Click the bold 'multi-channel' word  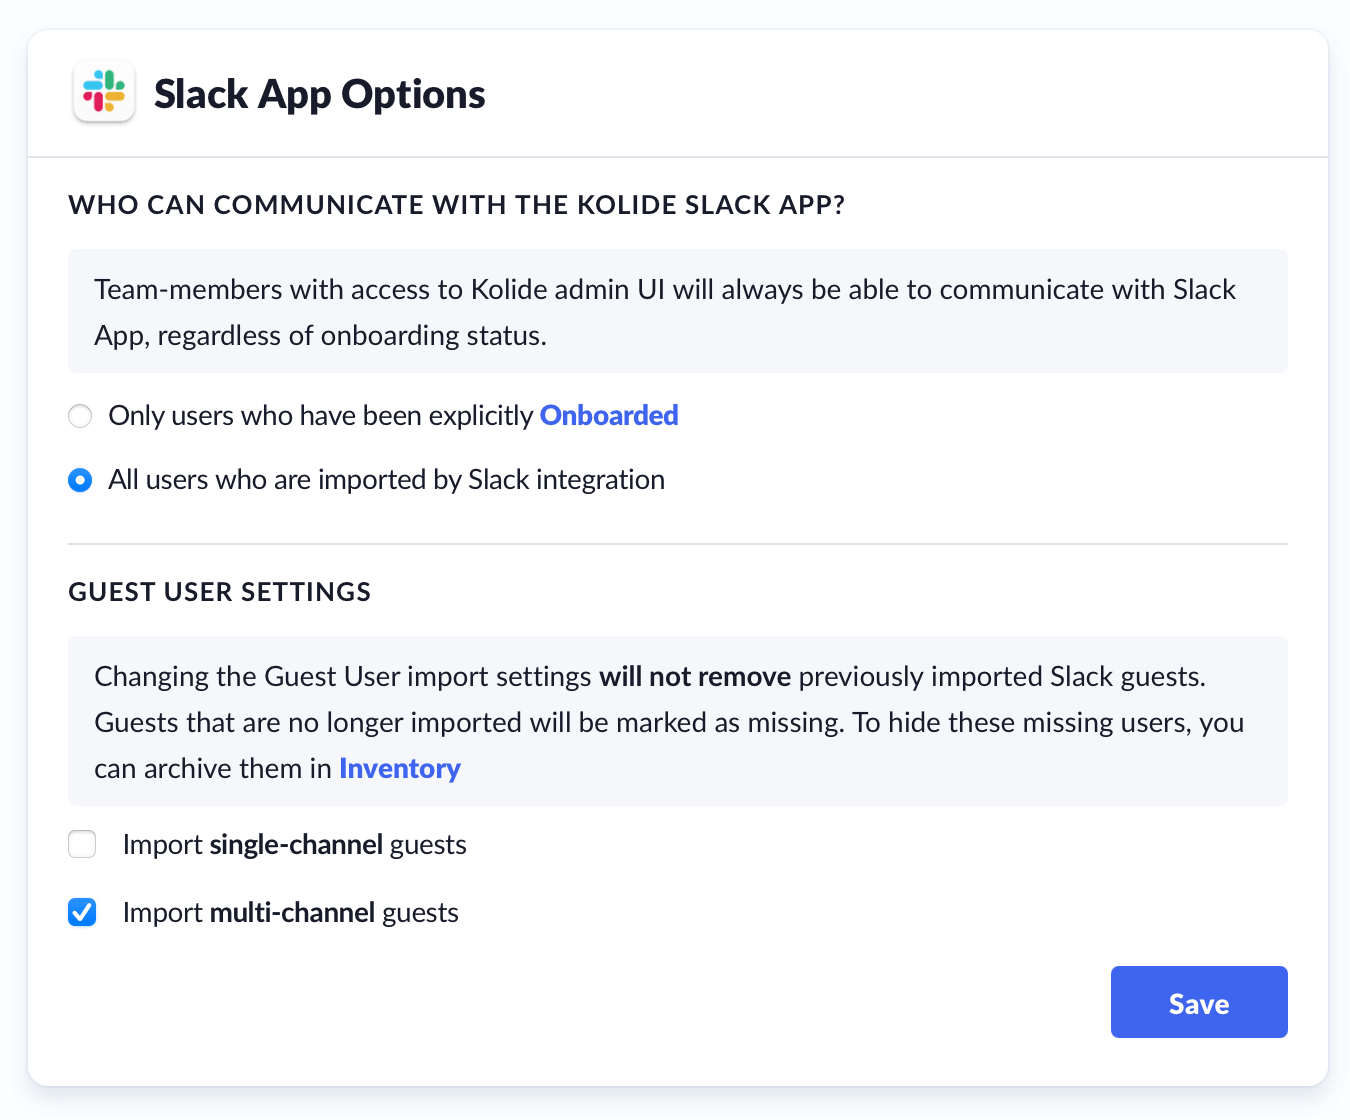click(x=292, y=913)
